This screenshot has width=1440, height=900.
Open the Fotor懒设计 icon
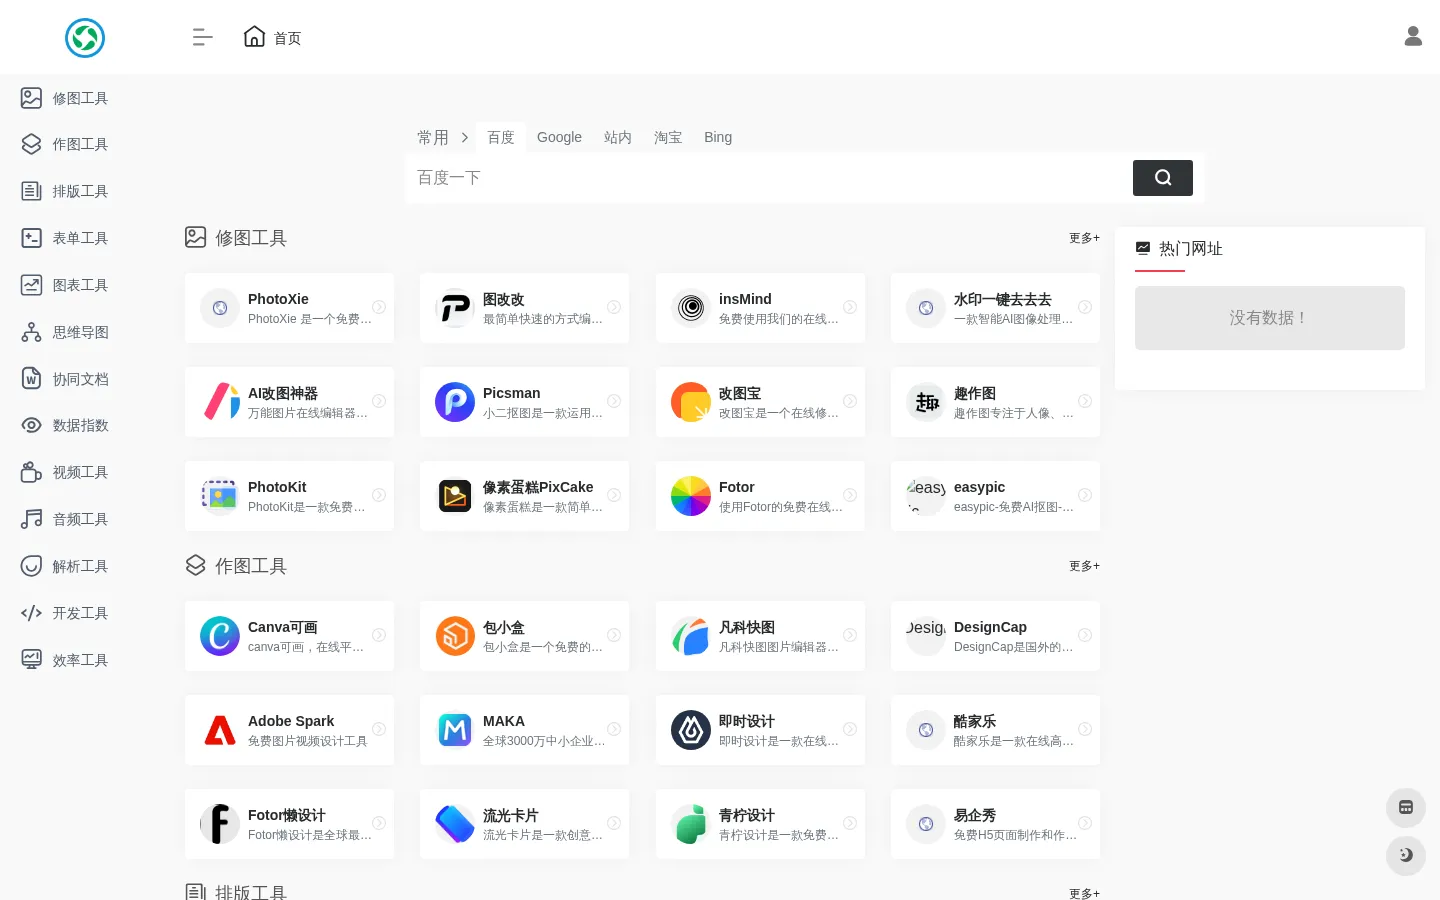(220, 824)
